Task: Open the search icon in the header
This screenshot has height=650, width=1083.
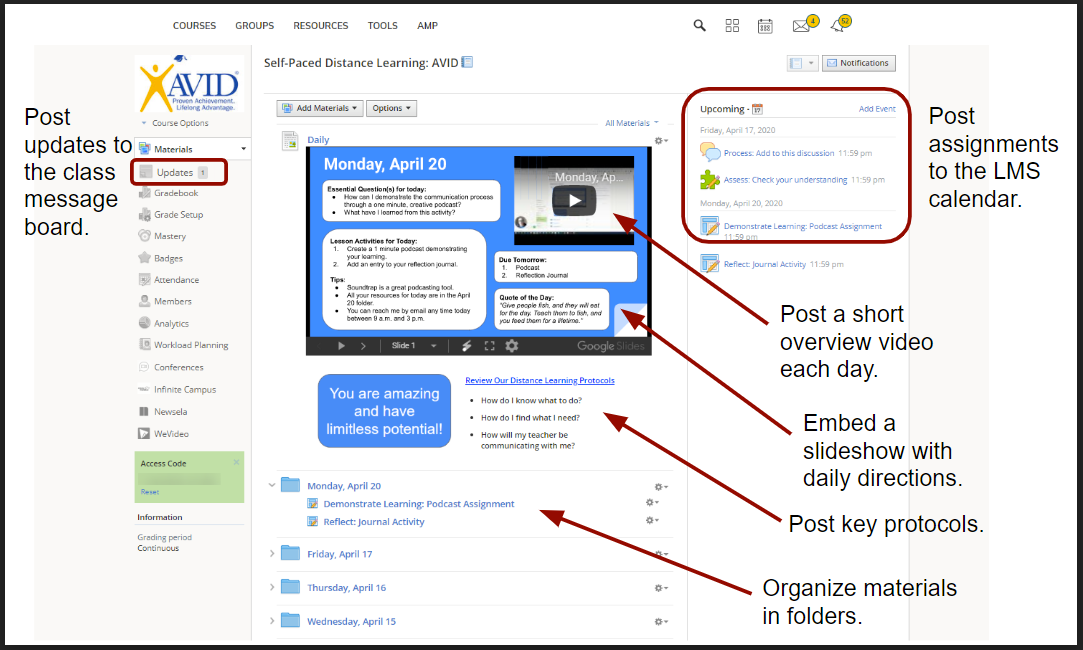Action: click(x=699, y=25)
